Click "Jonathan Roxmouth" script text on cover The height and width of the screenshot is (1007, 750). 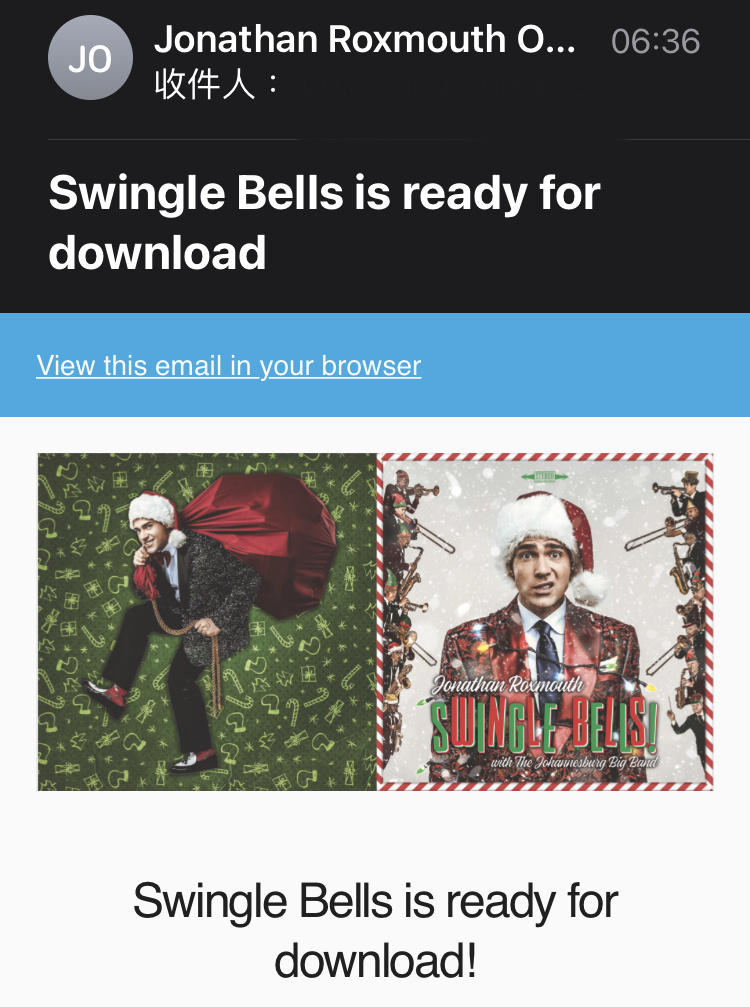(507, 685)
